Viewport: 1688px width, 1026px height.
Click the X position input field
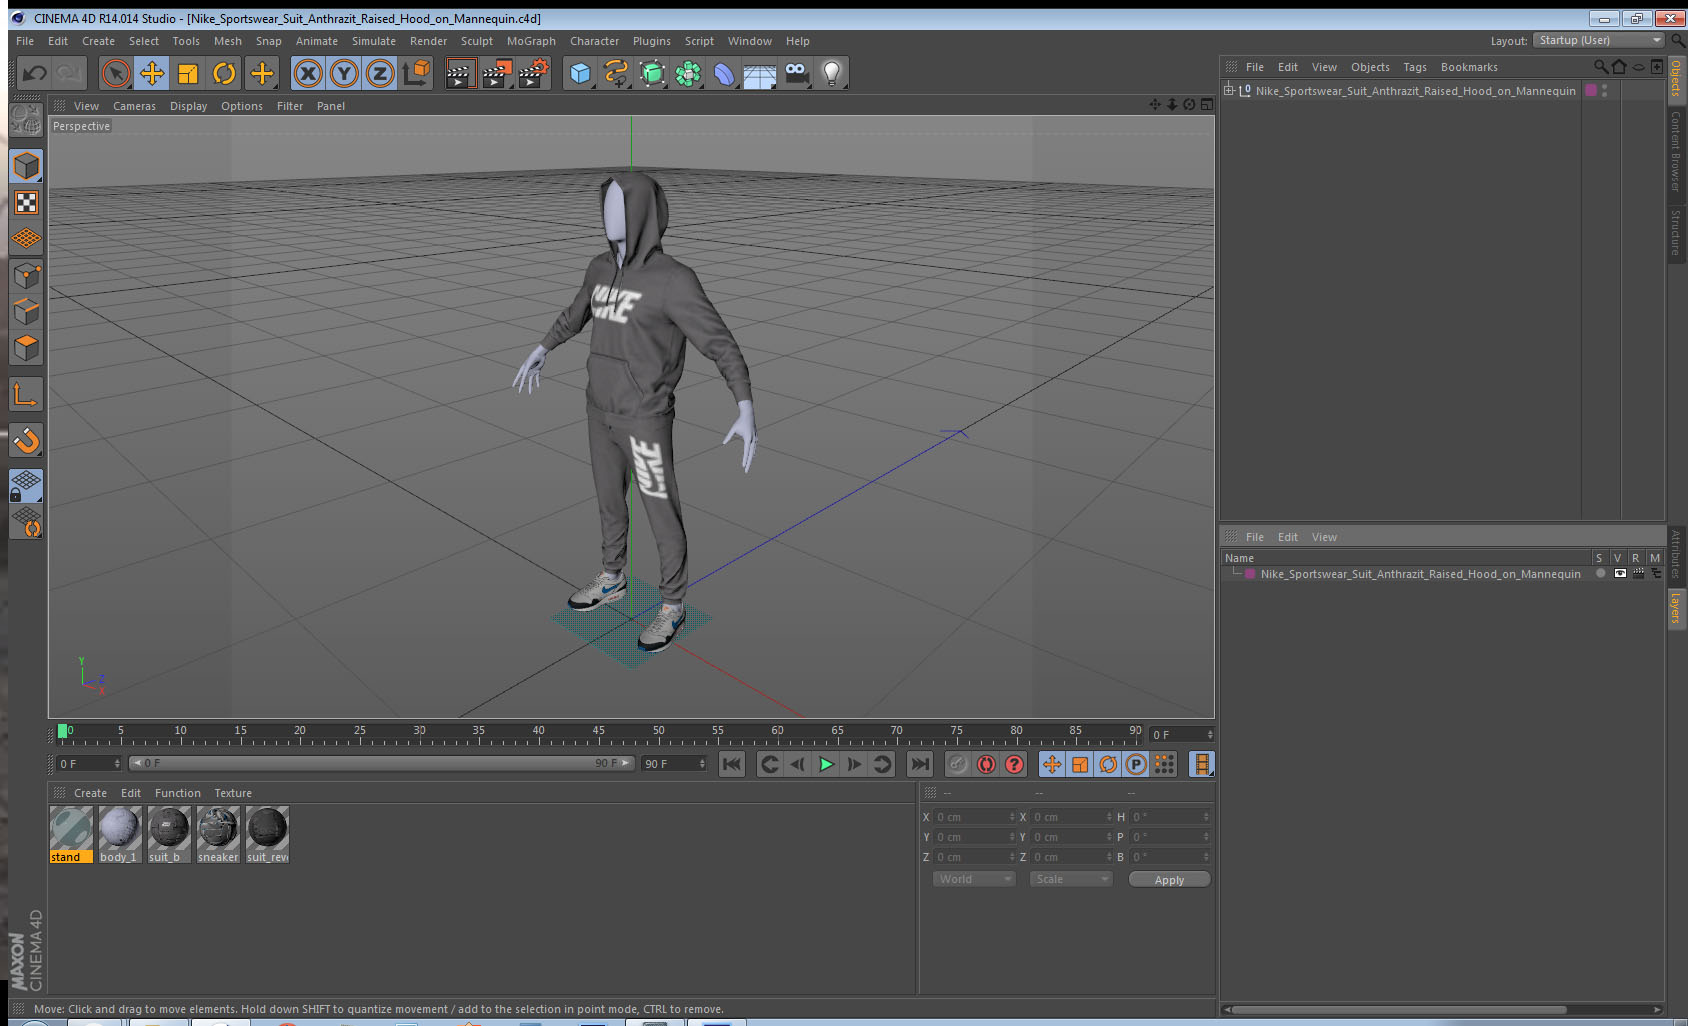pos(975,817)
